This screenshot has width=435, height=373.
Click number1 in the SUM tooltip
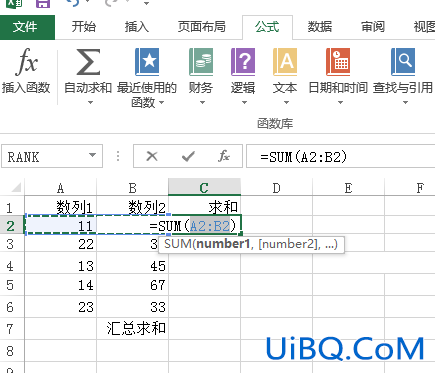223,244
